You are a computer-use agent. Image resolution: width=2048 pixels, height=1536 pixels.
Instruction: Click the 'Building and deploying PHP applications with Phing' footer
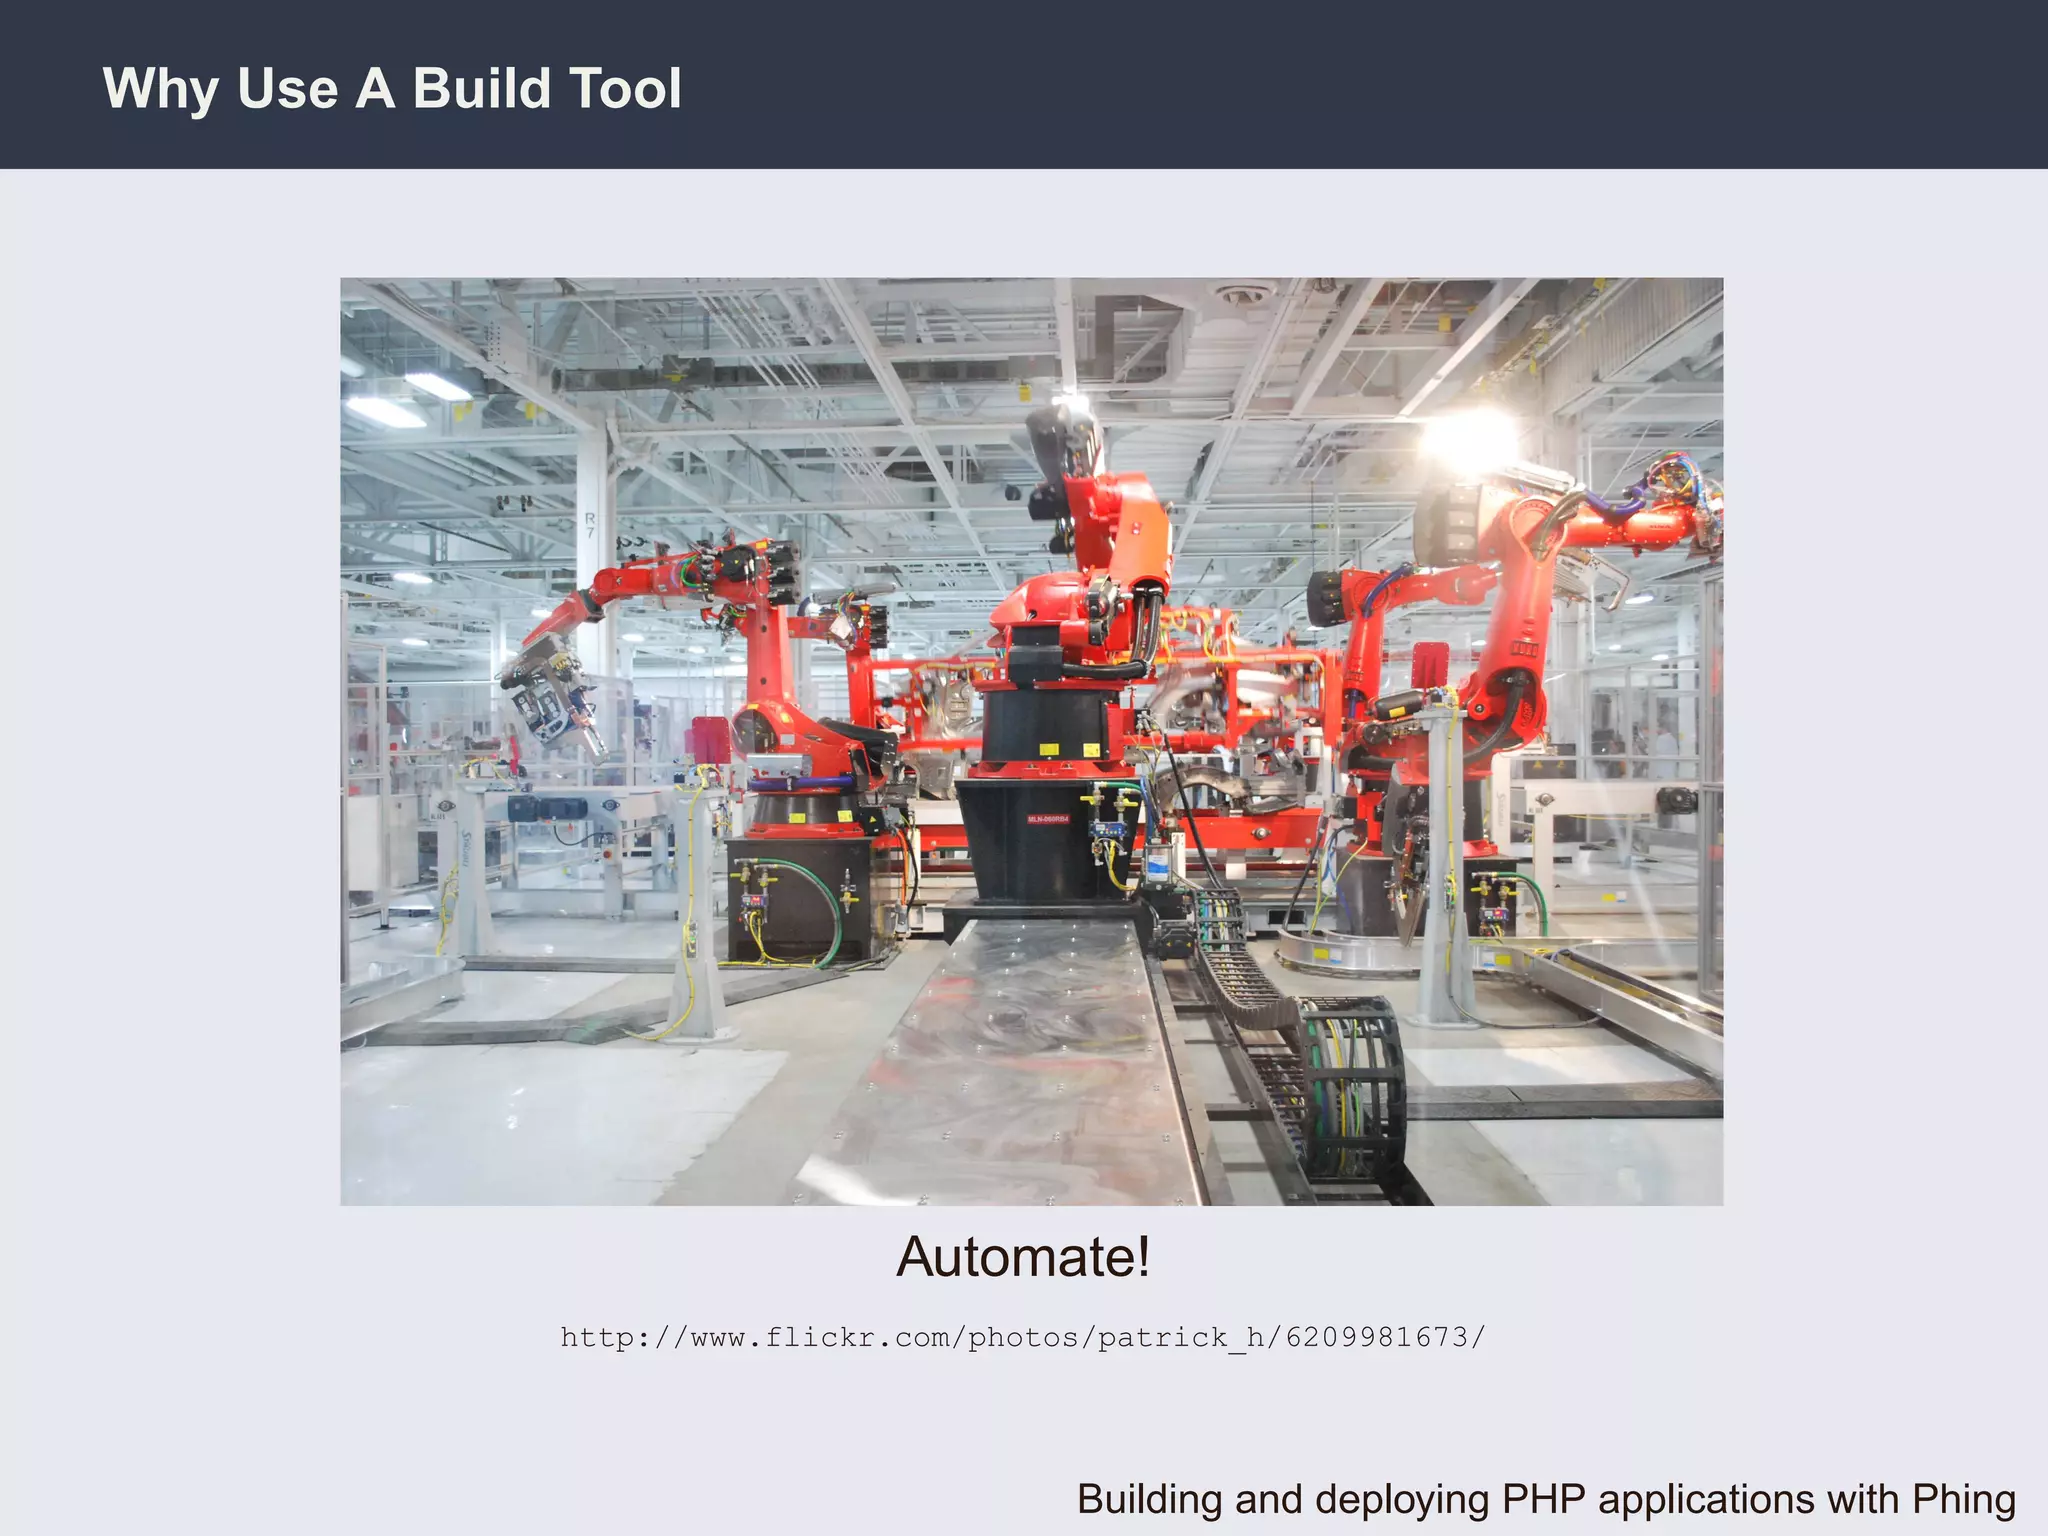[1545, 1499]
